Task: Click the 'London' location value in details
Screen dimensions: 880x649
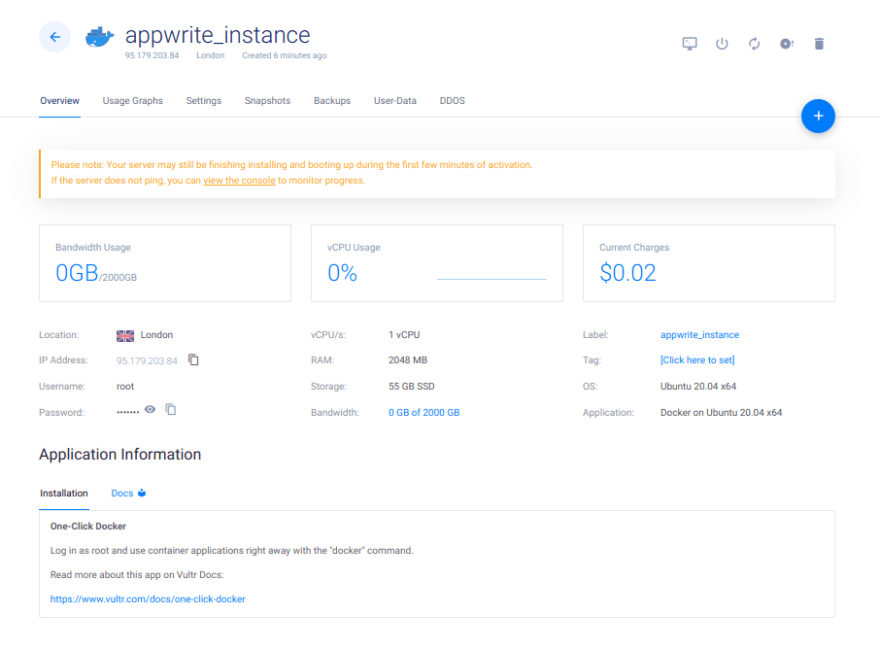Action: point(157,335)
